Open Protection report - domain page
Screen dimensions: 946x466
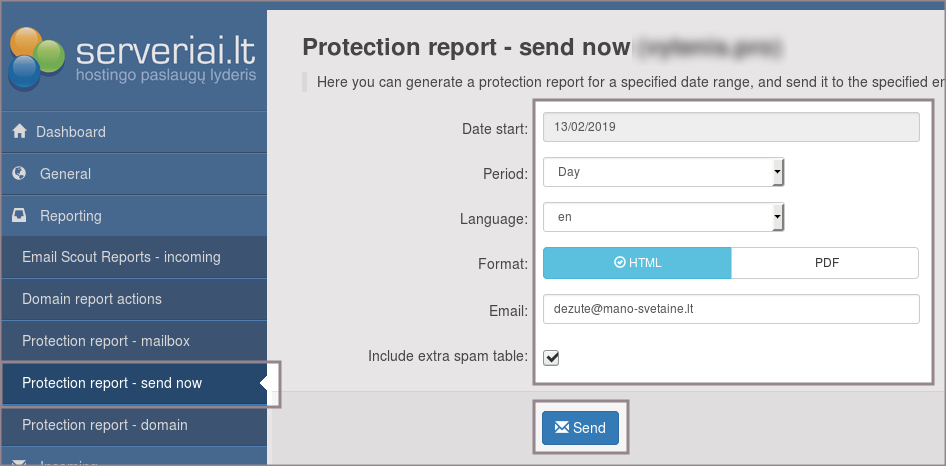[105, 425]
